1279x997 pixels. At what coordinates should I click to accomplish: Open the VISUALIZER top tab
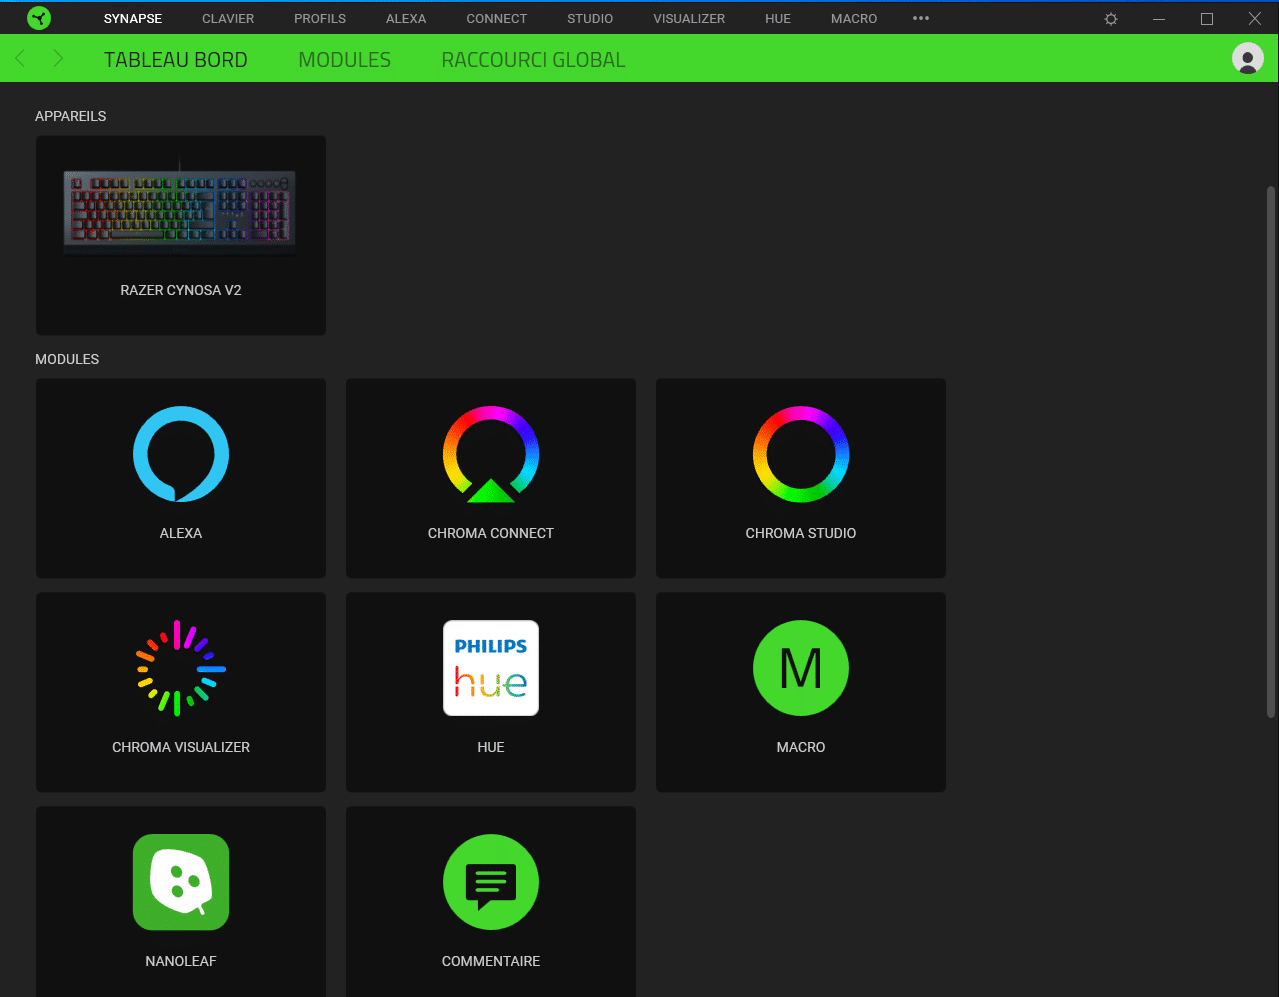point(689,19)
